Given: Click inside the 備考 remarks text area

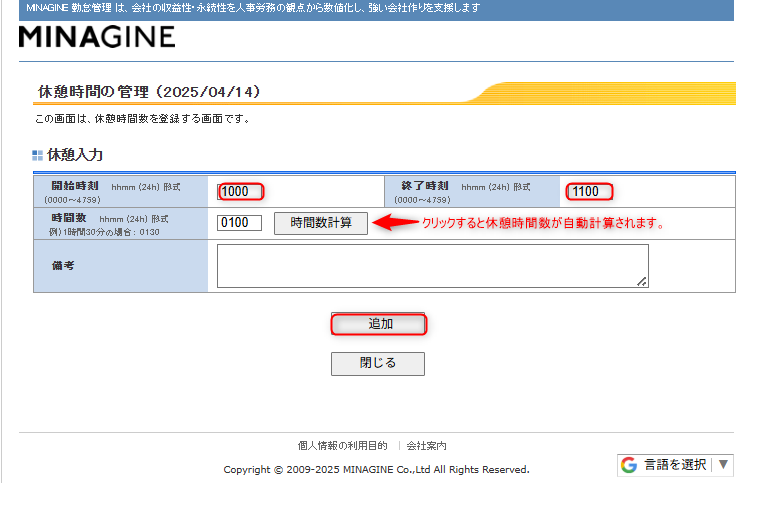Looking at the screenshot, I should (x=432, y=266).
